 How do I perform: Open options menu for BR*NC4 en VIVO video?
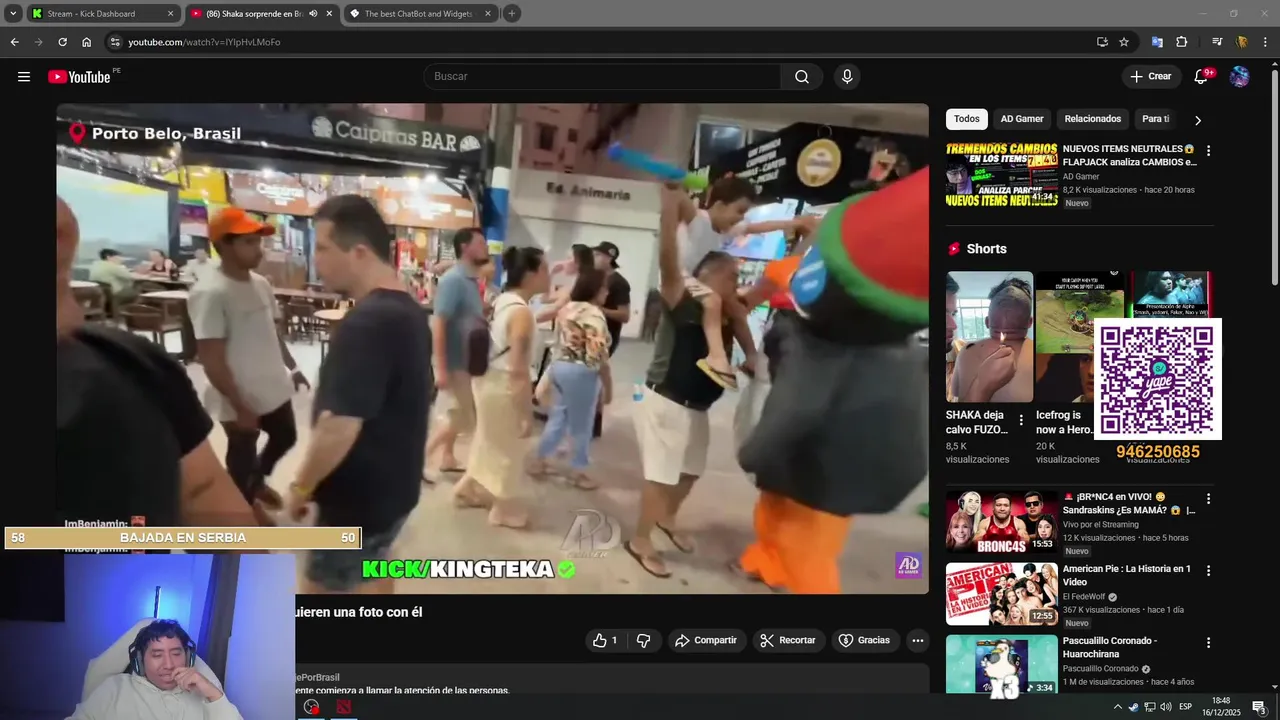[1208, 499]
